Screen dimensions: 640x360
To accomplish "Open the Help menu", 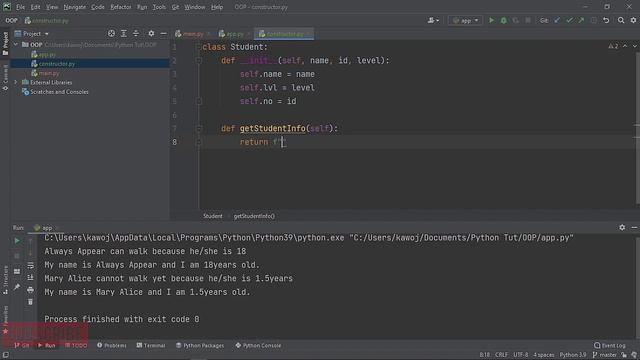I will (217, 7).
